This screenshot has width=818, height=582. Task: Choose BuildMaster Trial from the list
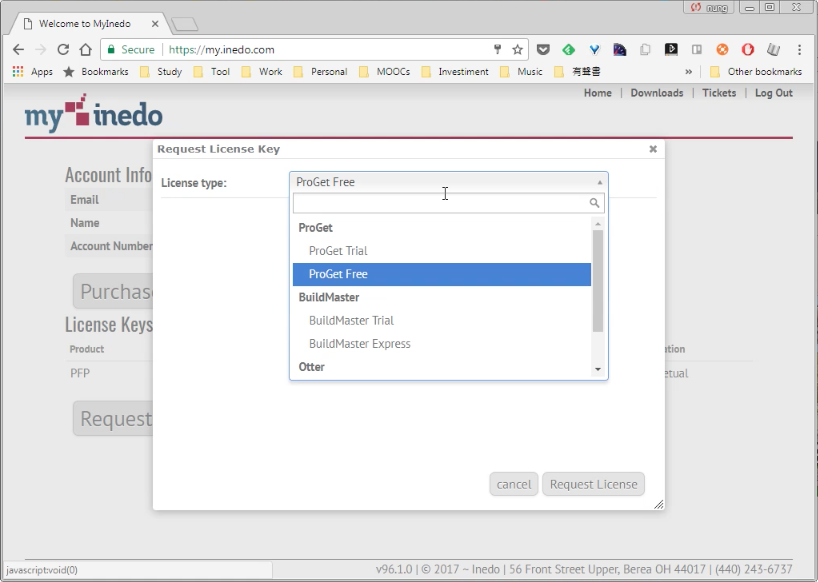point(442,321)
